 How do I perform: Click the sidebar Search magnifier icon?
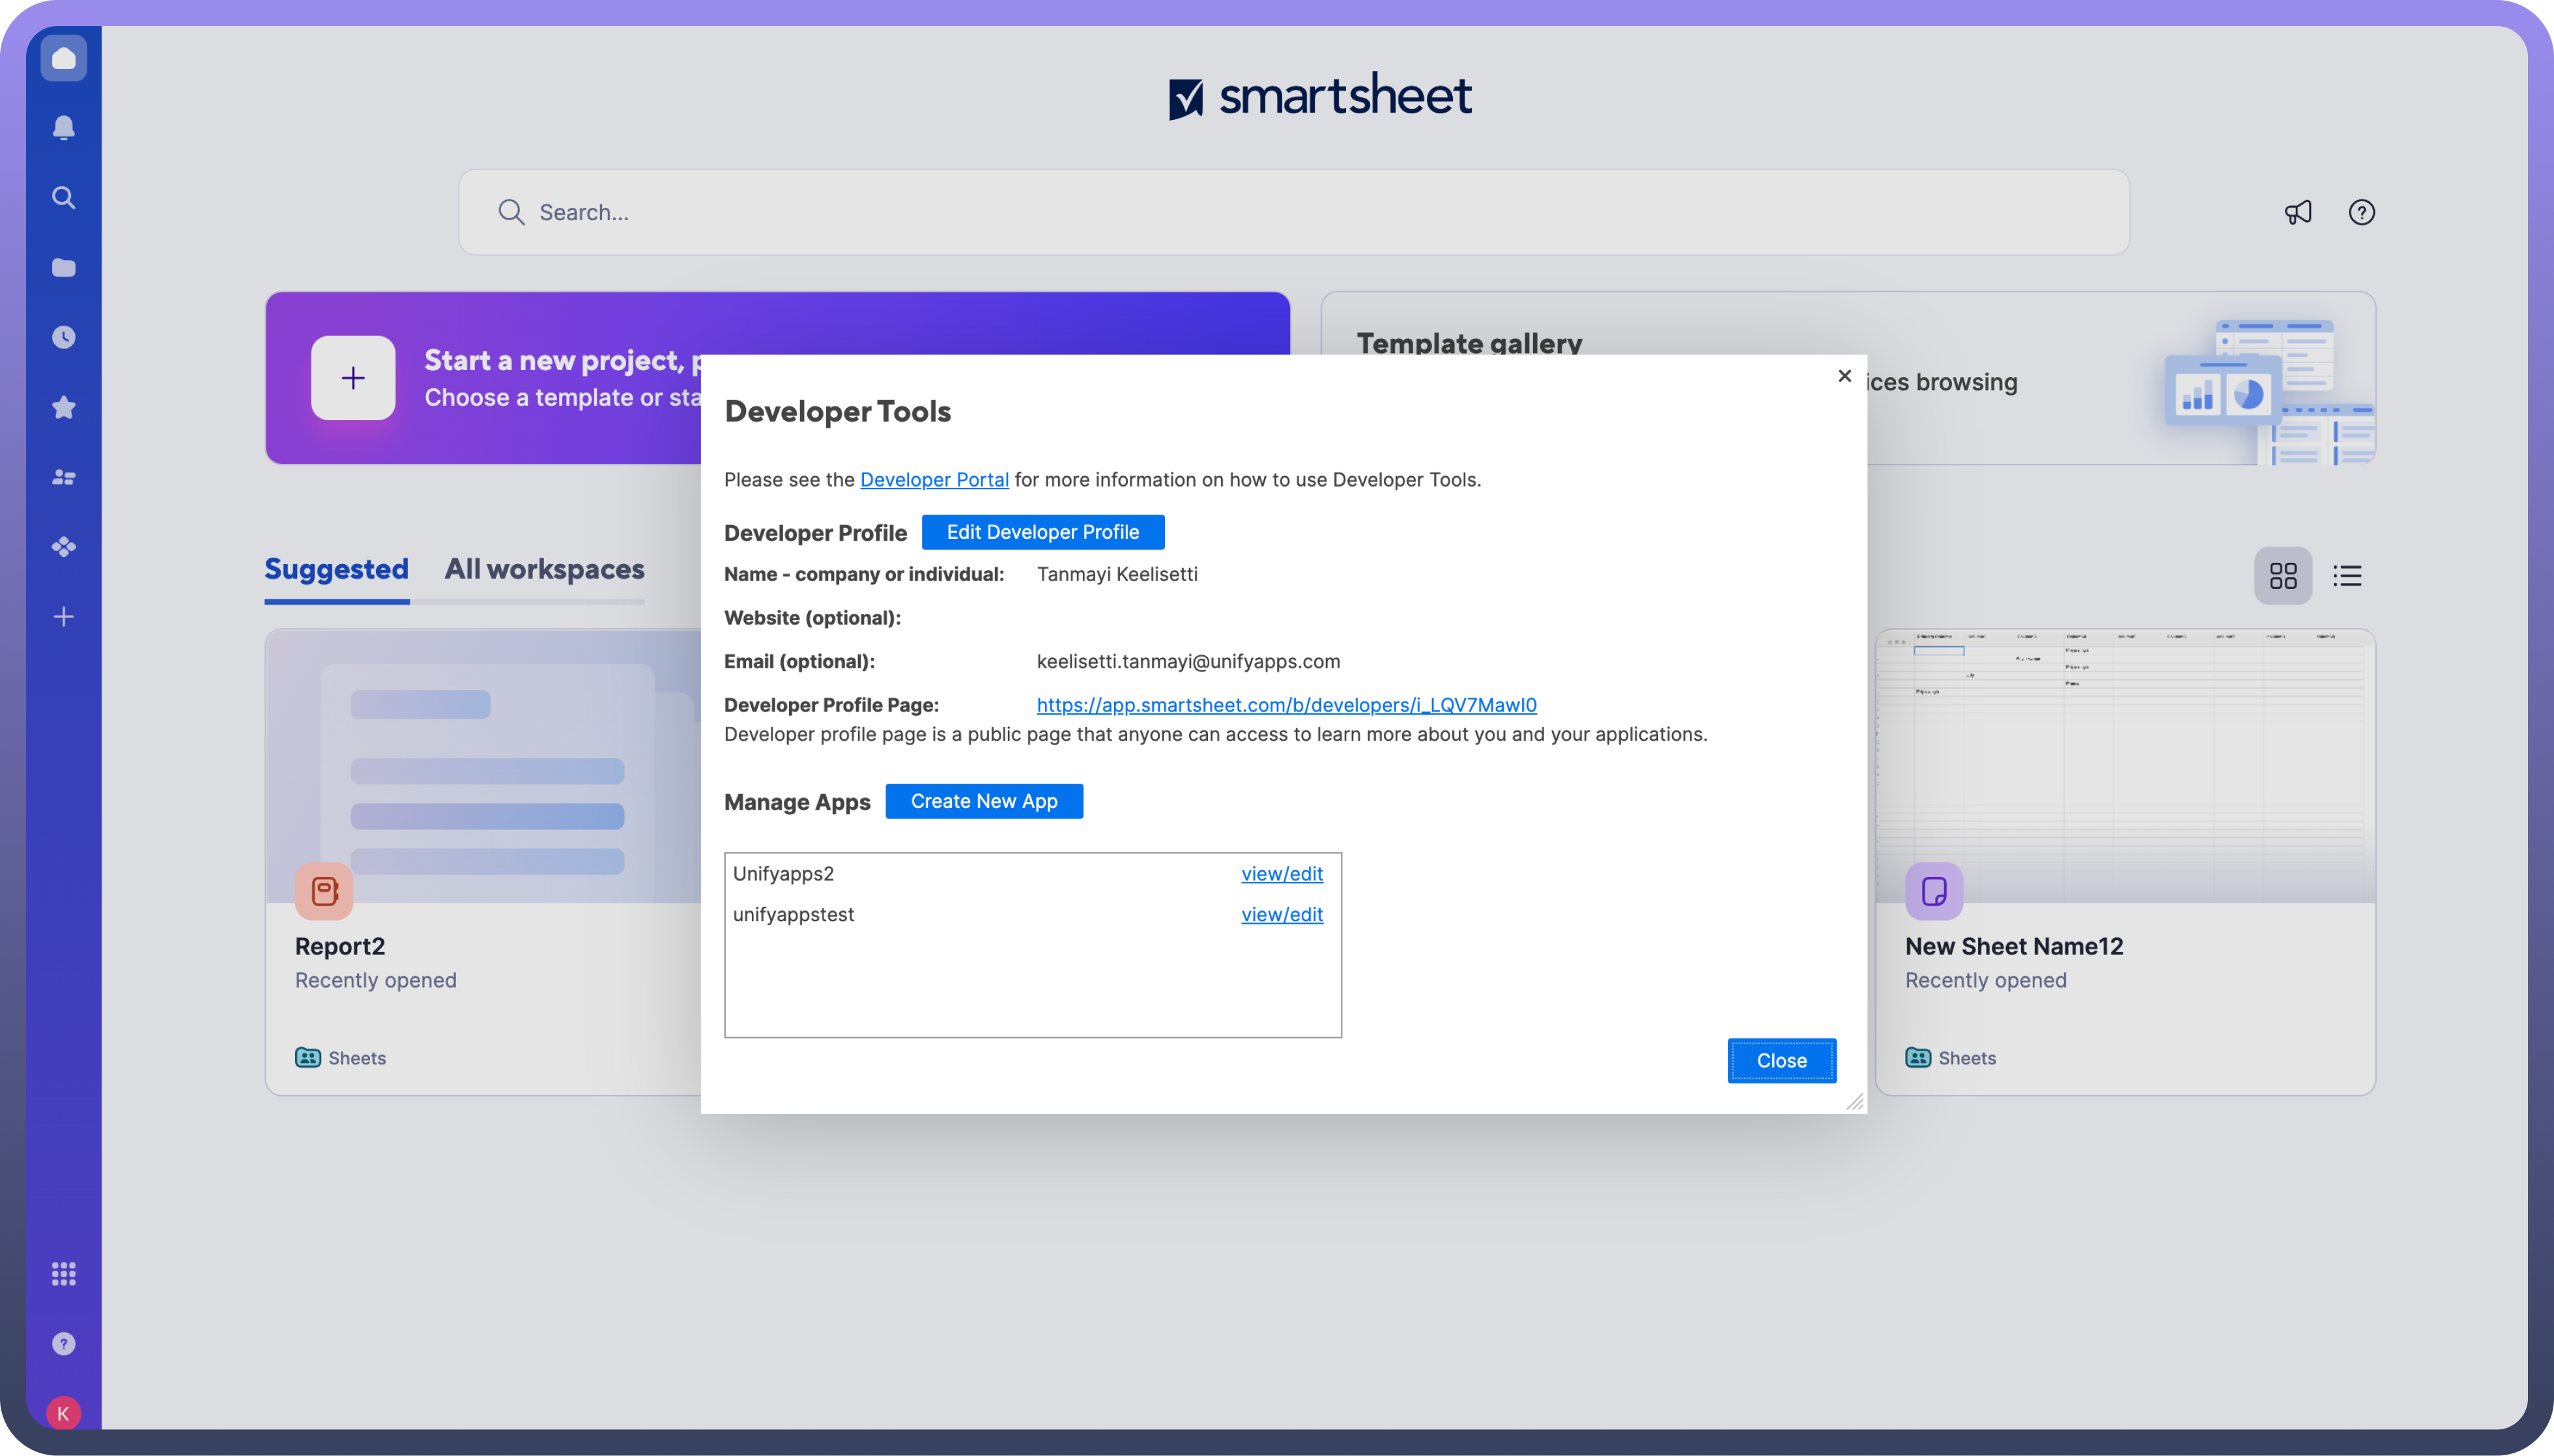pos(63,198)
